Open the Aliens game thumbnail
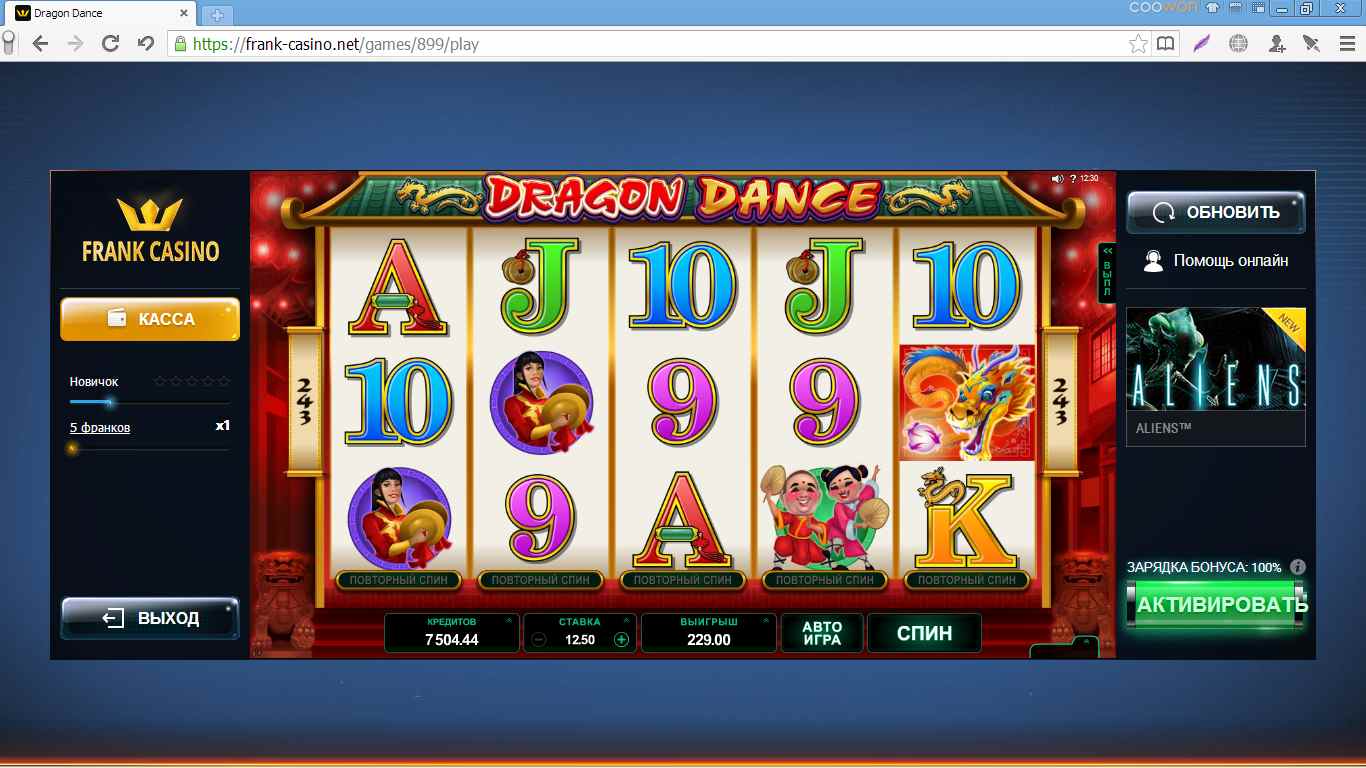The height and width of the screenshot is (768, 1366). pos(1216,376)
